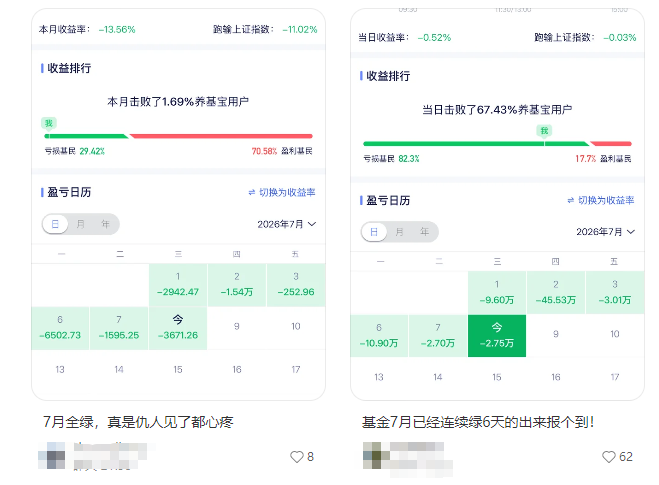Click 17.7% 盈利基民 label
Viewport: 659px width, 485px height.
tap(604, 159)
